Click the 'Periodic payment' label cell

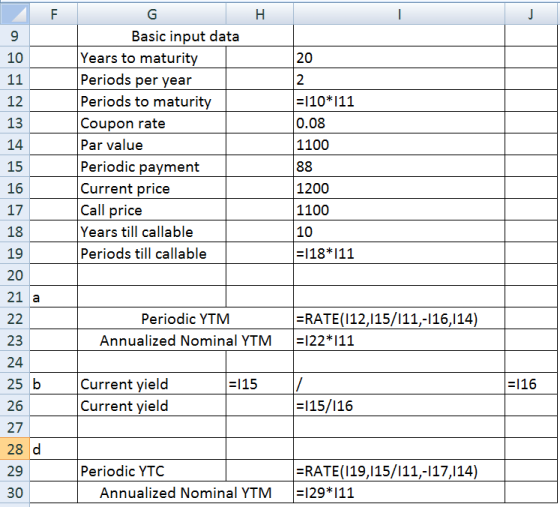click(x=152, y=166)
